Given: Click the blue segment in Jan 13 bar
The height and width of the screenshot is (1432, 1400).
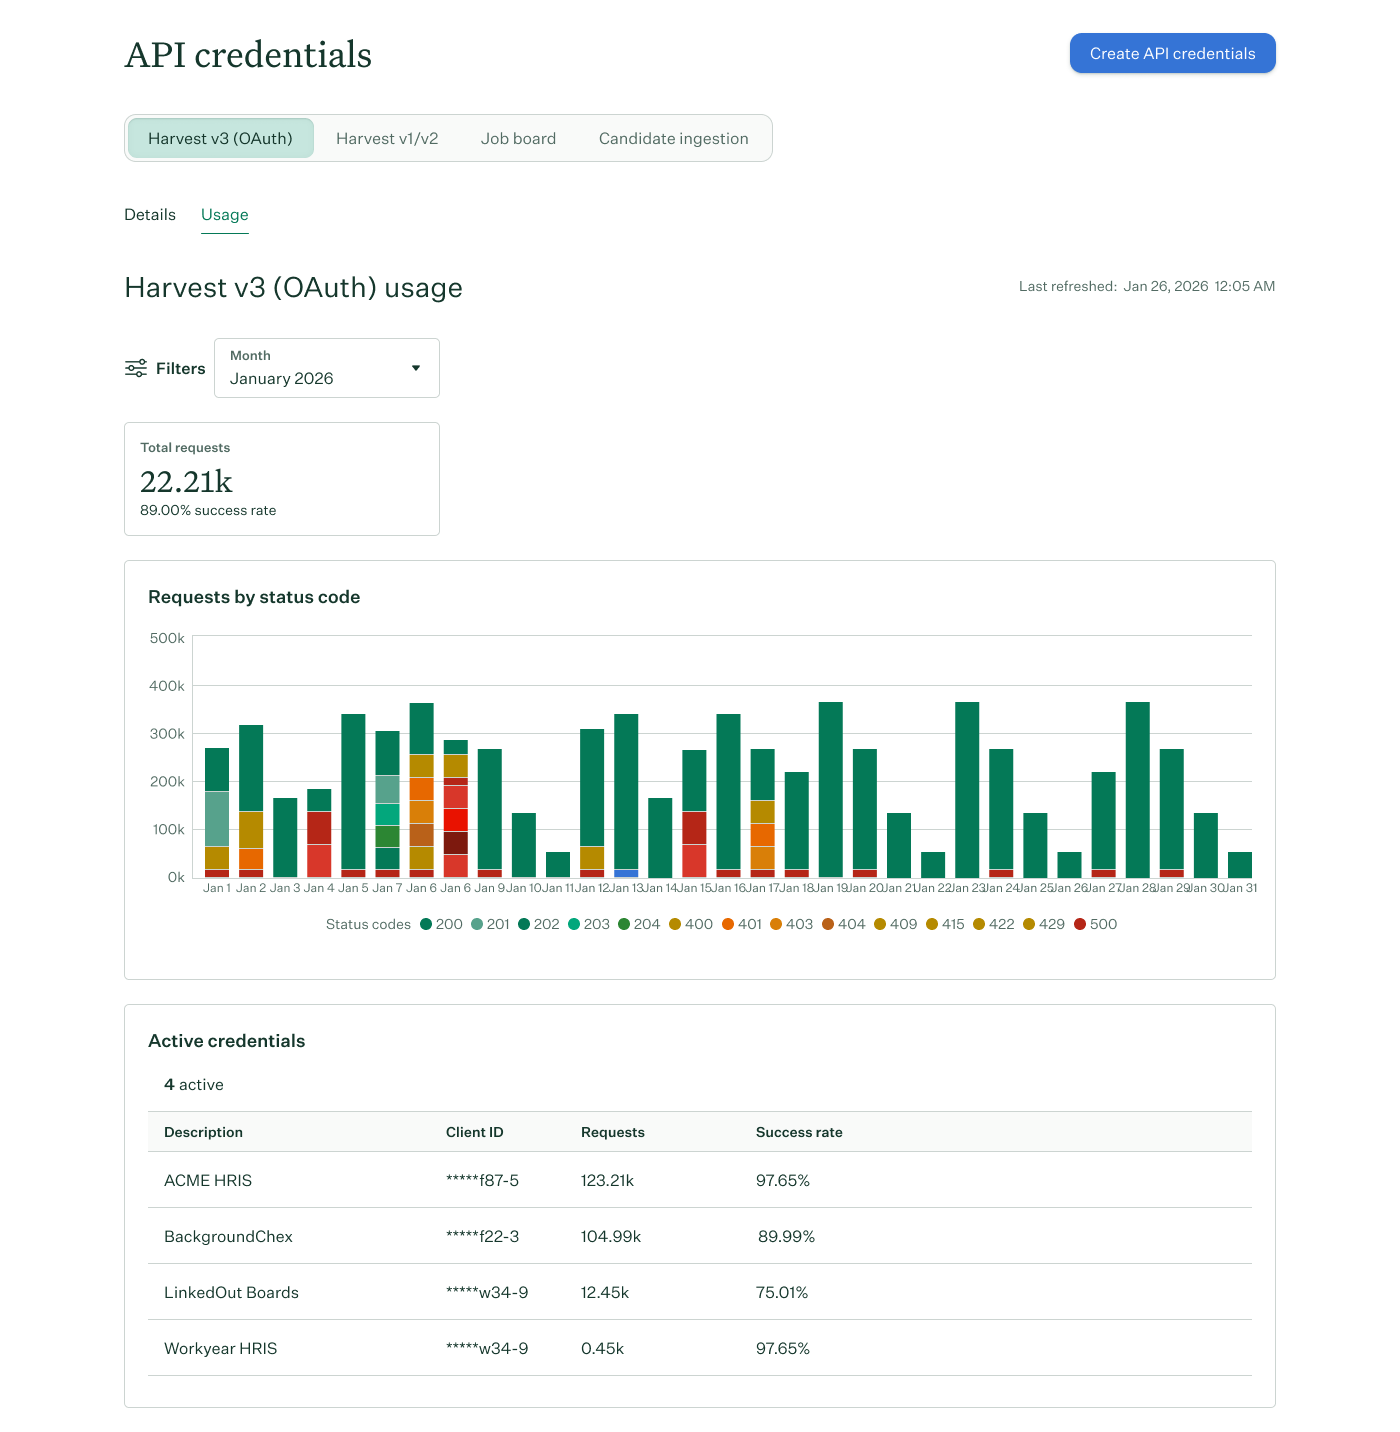Looking at the screenshot, I should click(626, 873).
